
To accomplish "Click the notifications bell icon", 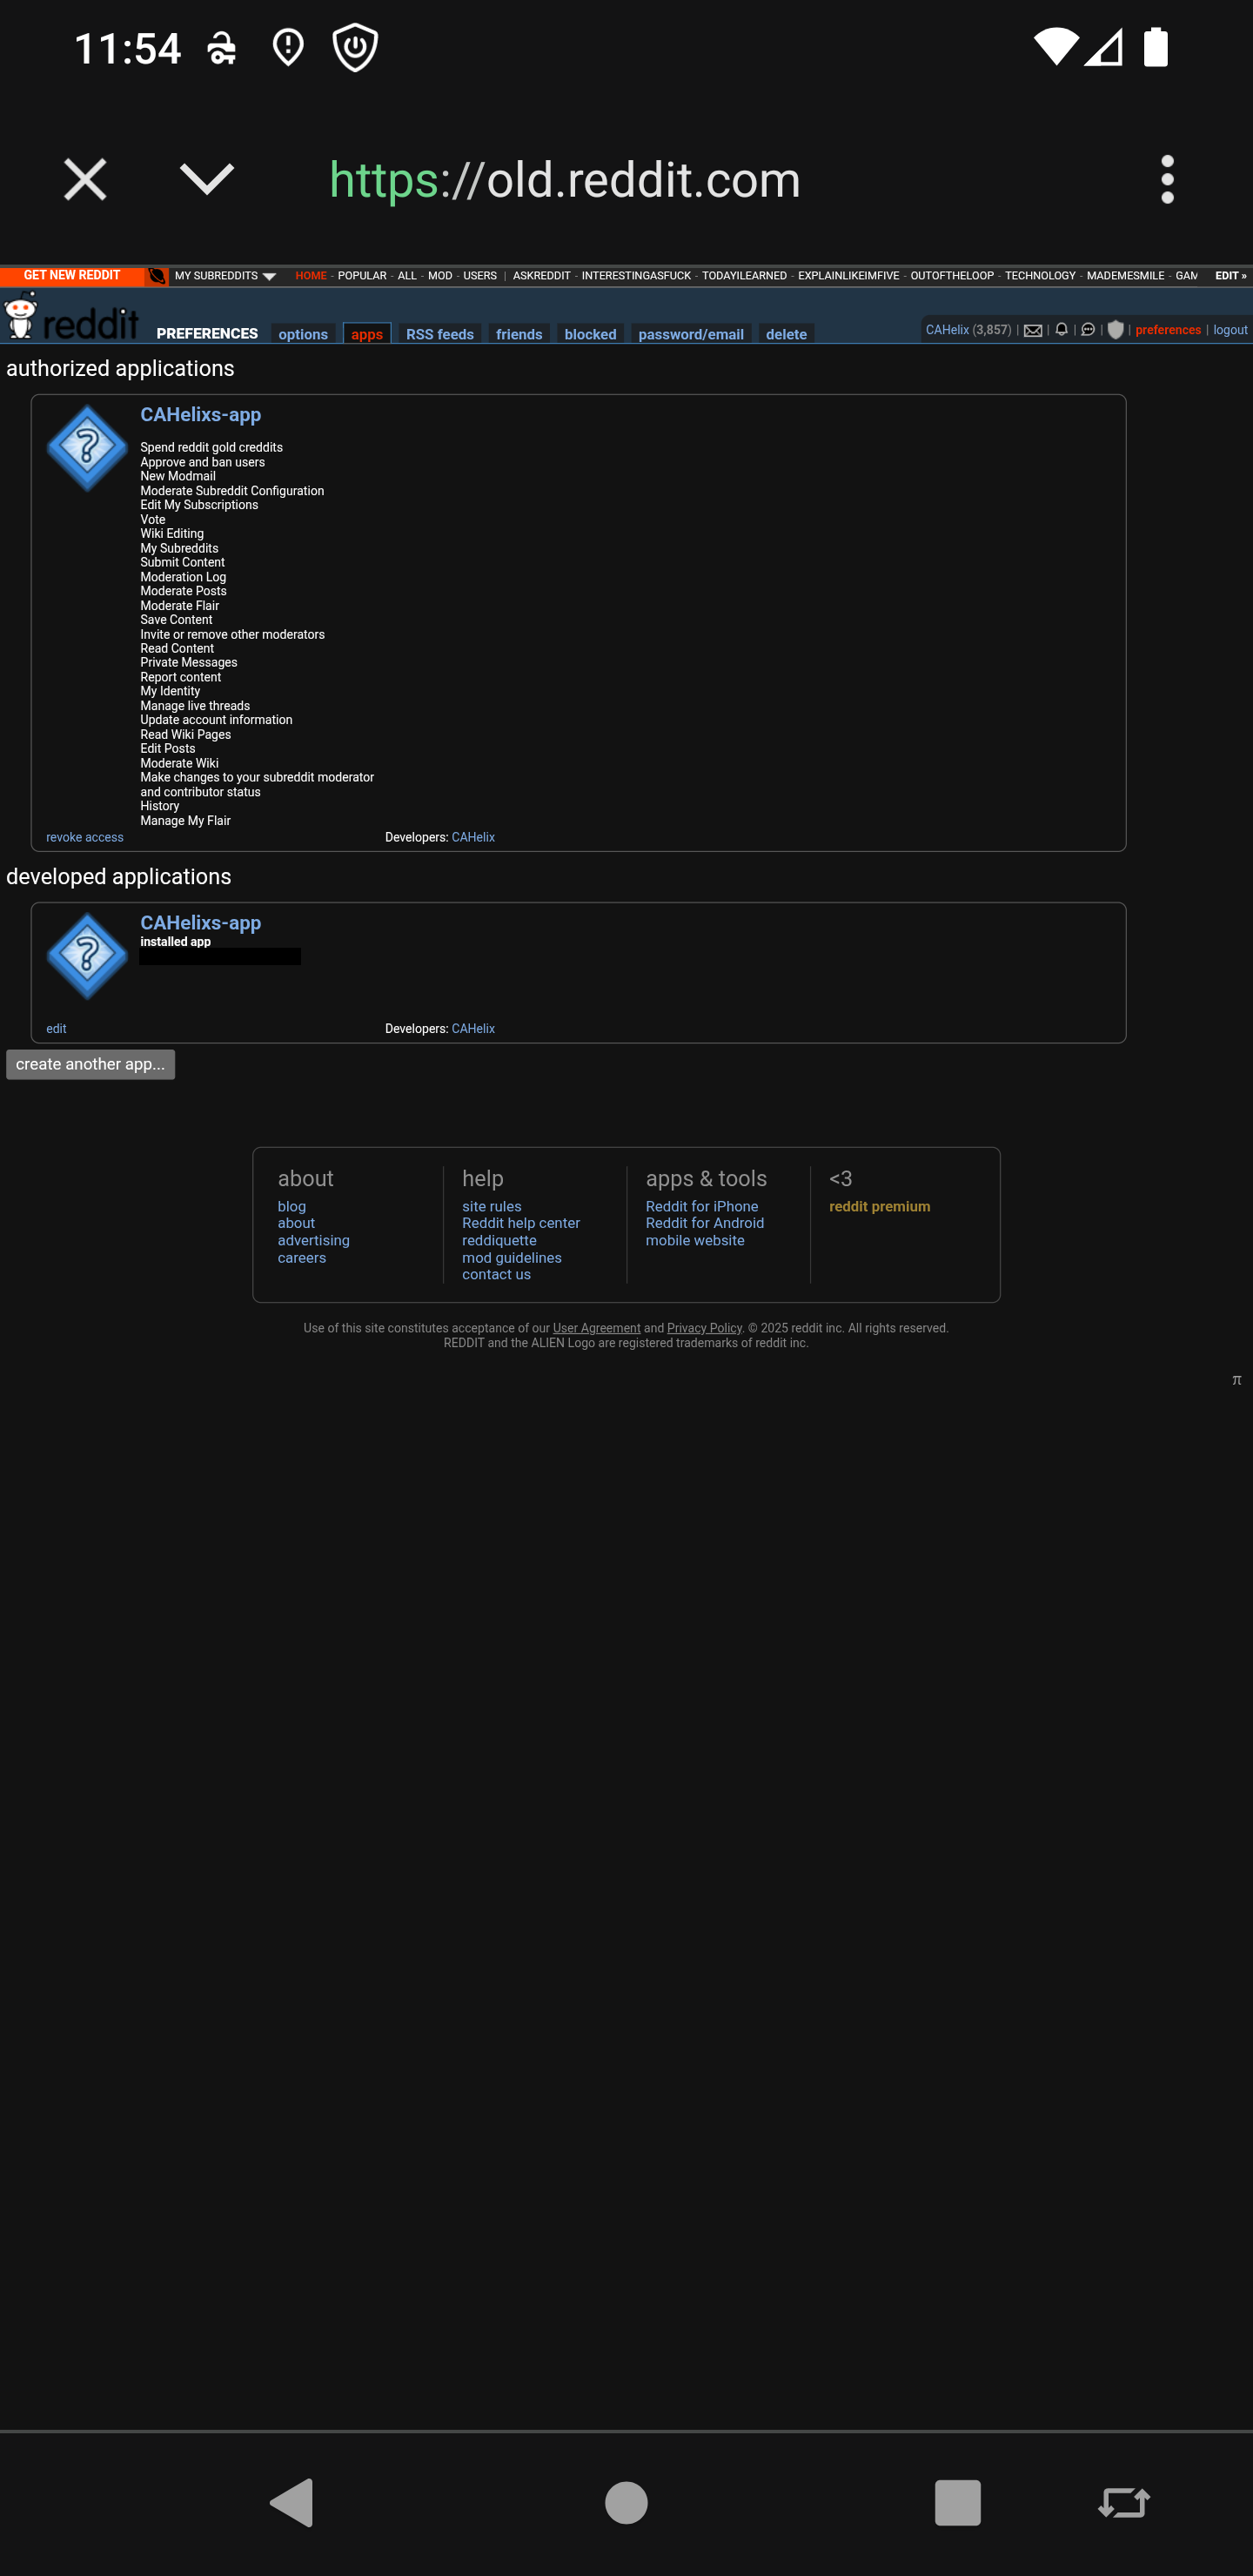I will 1061,329.
